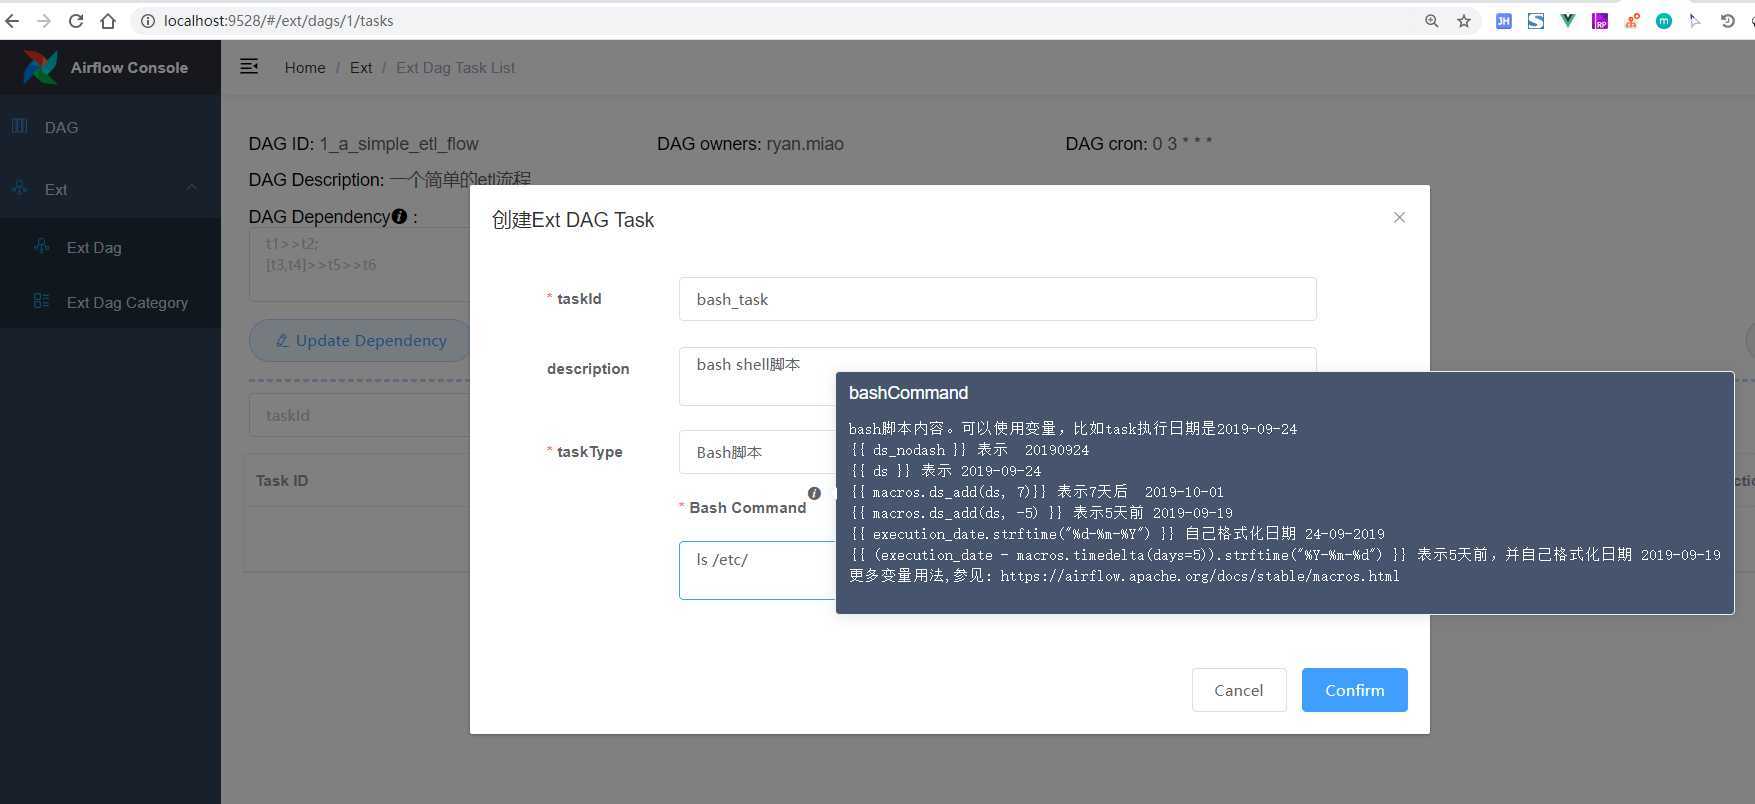This screenshot has width=1755, height=804.
Task: Click the browser address bar URL
Action: (x=279, y=21)
